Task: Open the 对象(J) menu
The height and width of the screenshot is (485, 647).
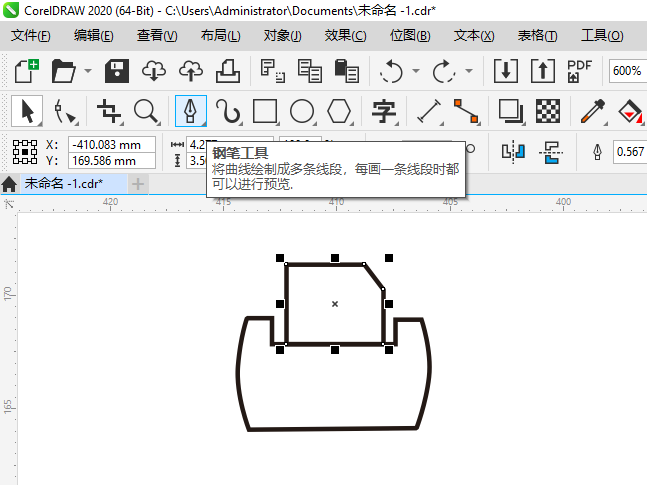Action: click(x=283, y=36)
